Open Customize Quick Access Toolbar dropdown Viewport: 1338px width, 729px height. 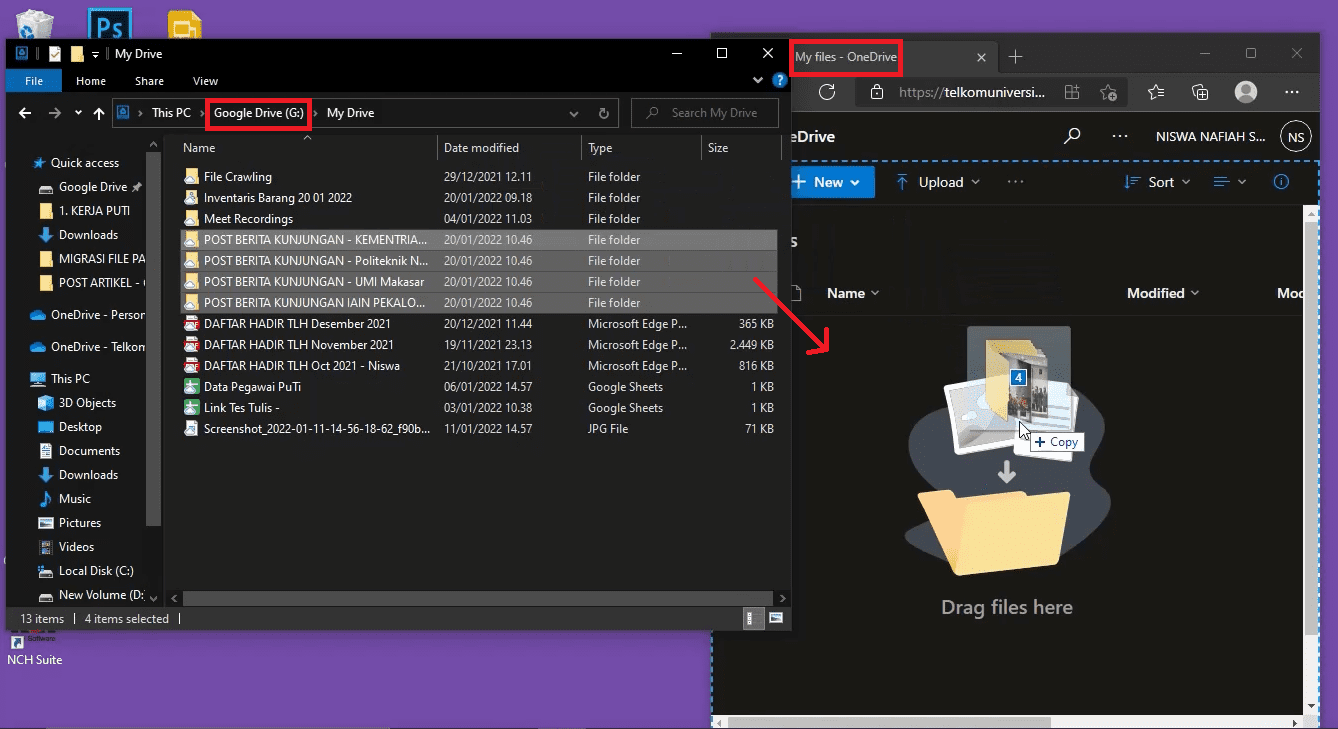click(x=95, y=54)
